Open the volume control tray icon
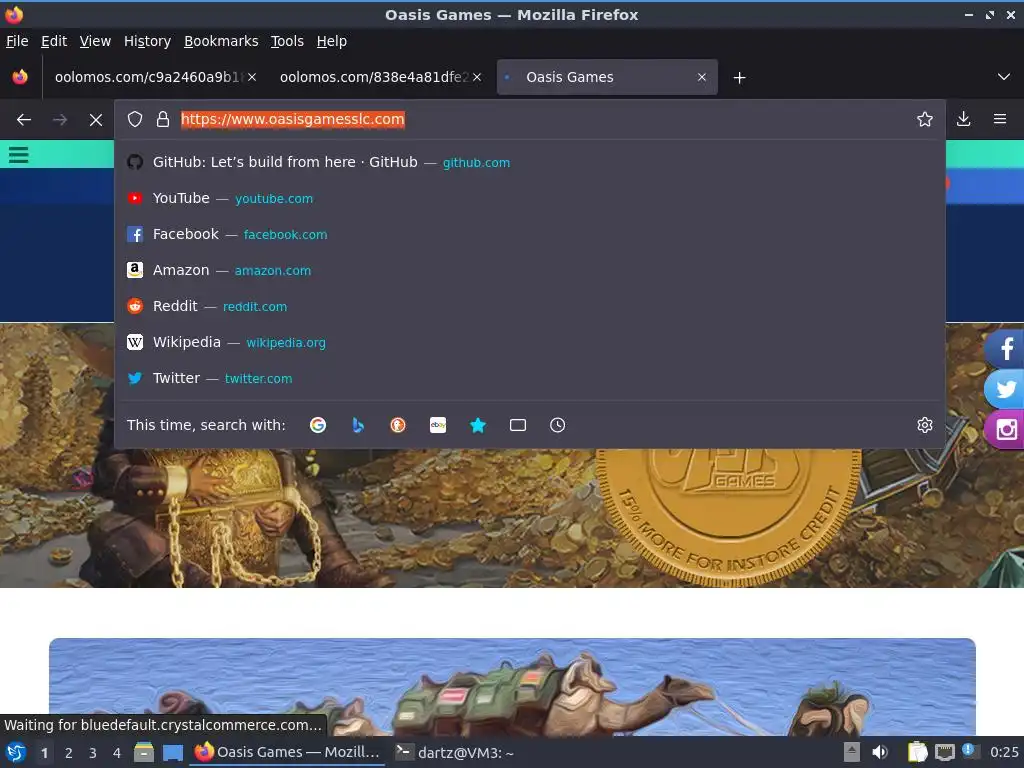The width and height of the screenshot is (1024, 768). [x=880, y=752]
